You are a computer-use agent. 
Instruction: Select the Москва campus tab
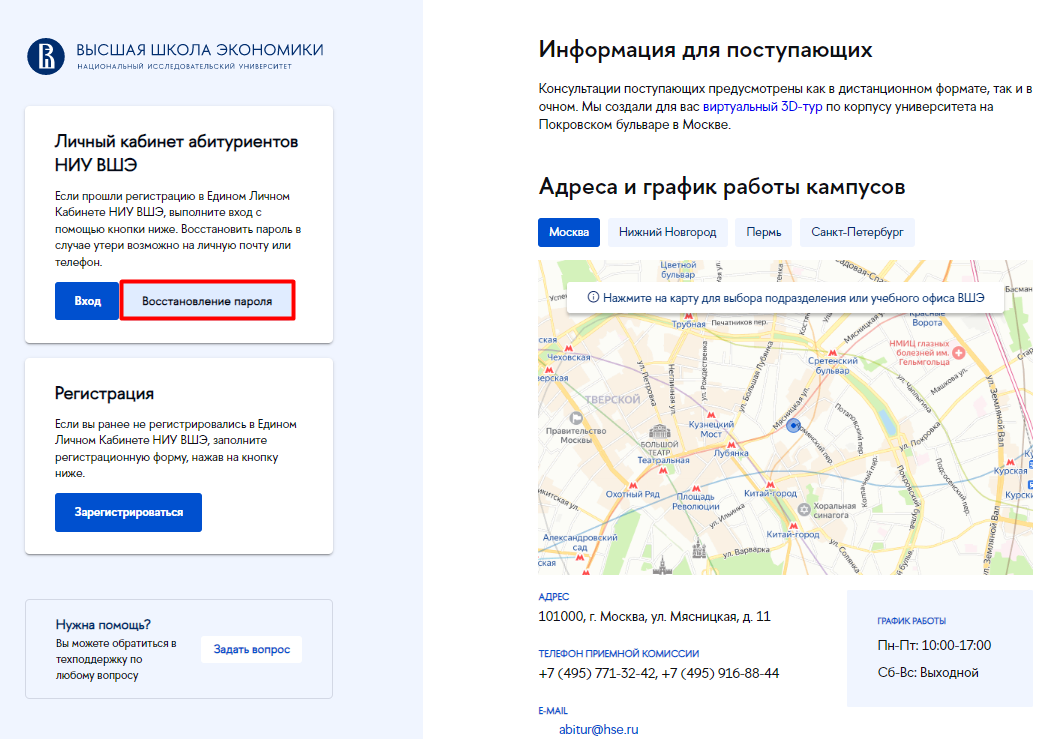(x=568, y=232)
